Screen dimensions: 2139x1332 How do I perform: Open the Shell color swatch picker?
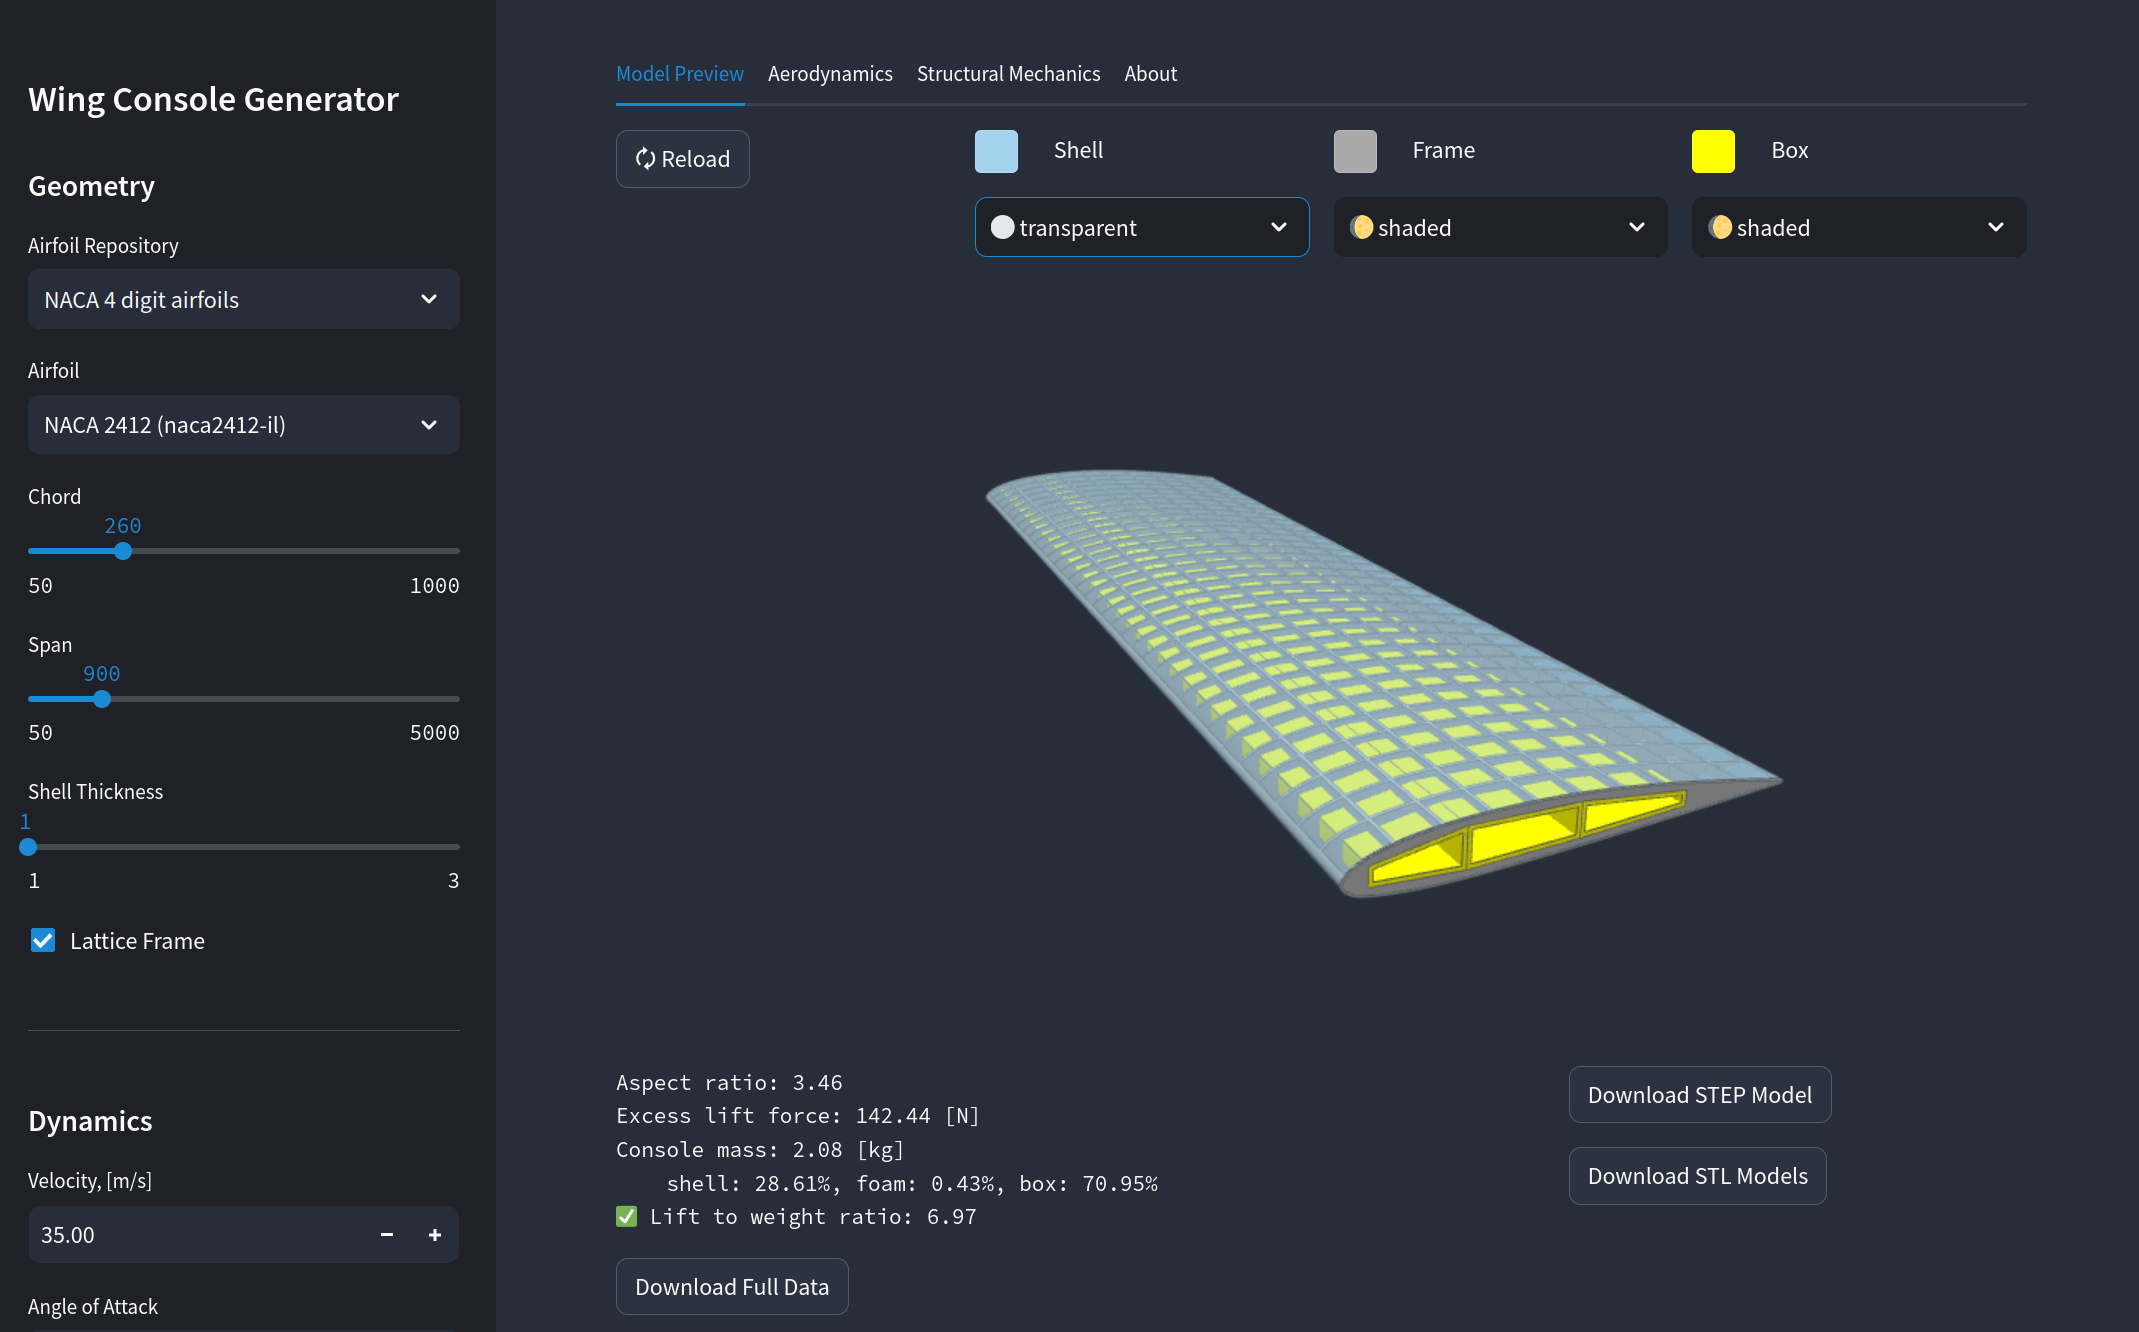point(996,151)
